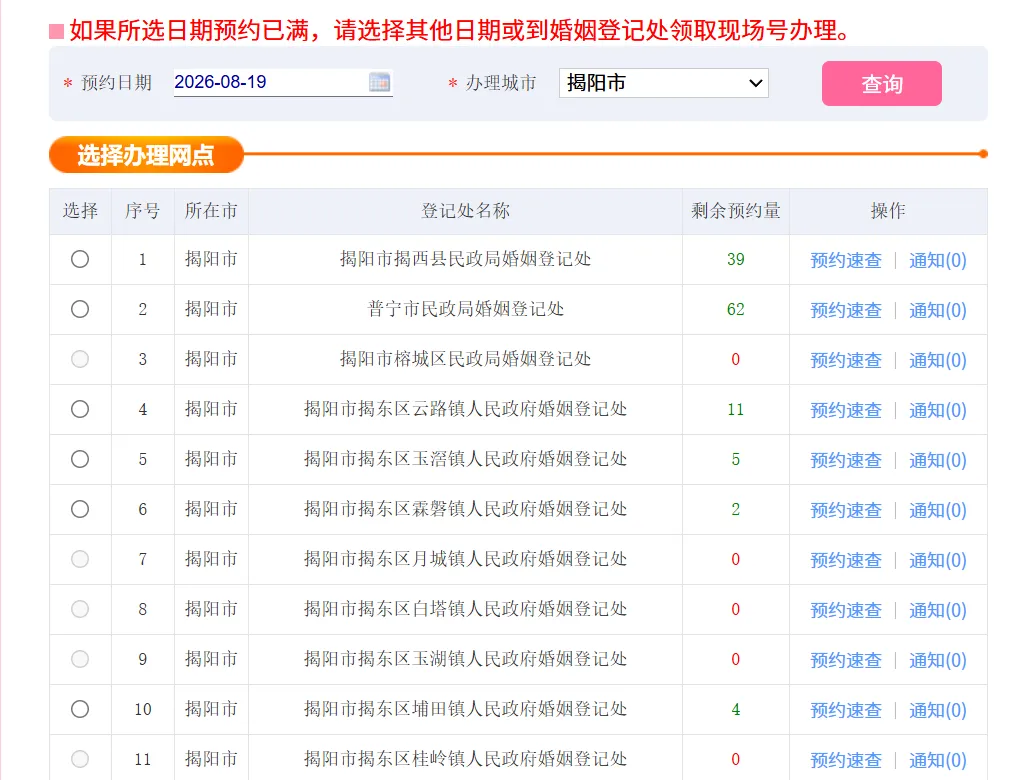1020x780 pixels.
Task: Open 通知(0) for 桂岭镇 row
Action: [x=937, y=760]
